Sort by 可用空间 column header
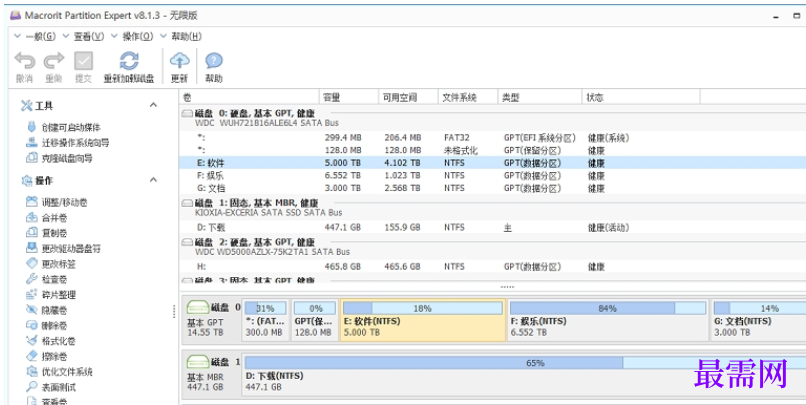 409,97
